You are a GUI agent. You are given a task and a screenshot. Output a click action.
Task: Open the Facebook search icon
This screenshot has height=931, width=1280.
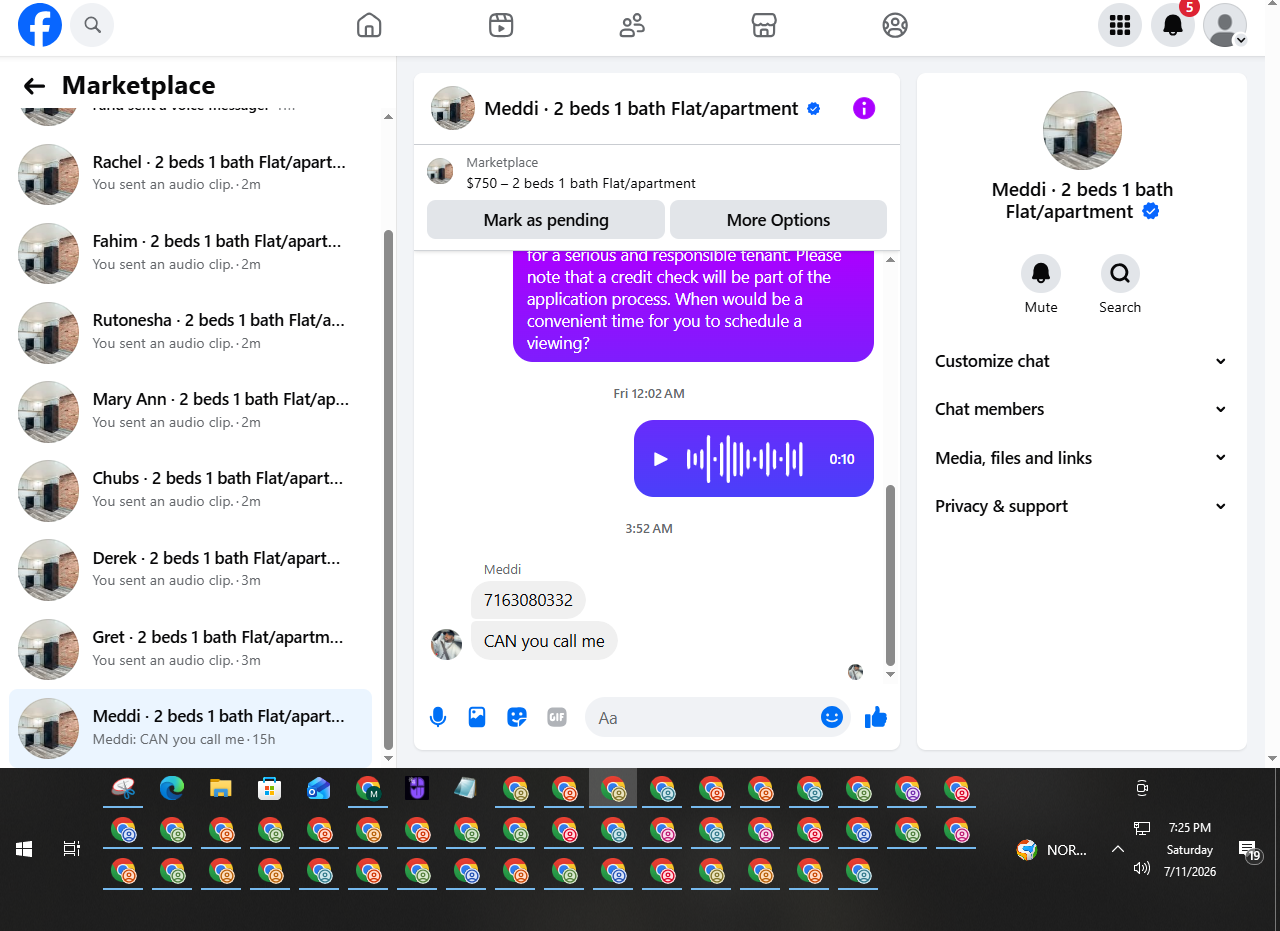click(92, 25)
